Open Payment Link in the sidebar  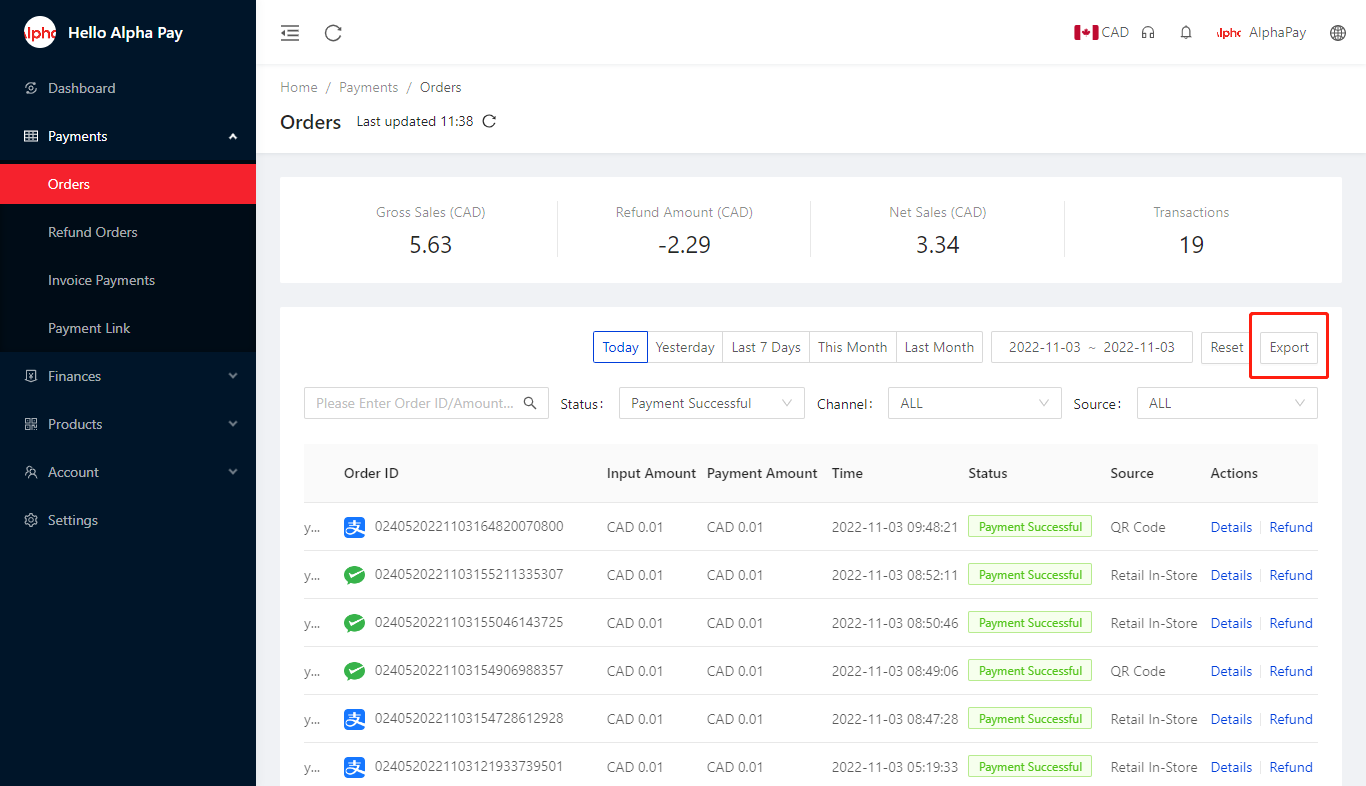click(x=128, y=328)
